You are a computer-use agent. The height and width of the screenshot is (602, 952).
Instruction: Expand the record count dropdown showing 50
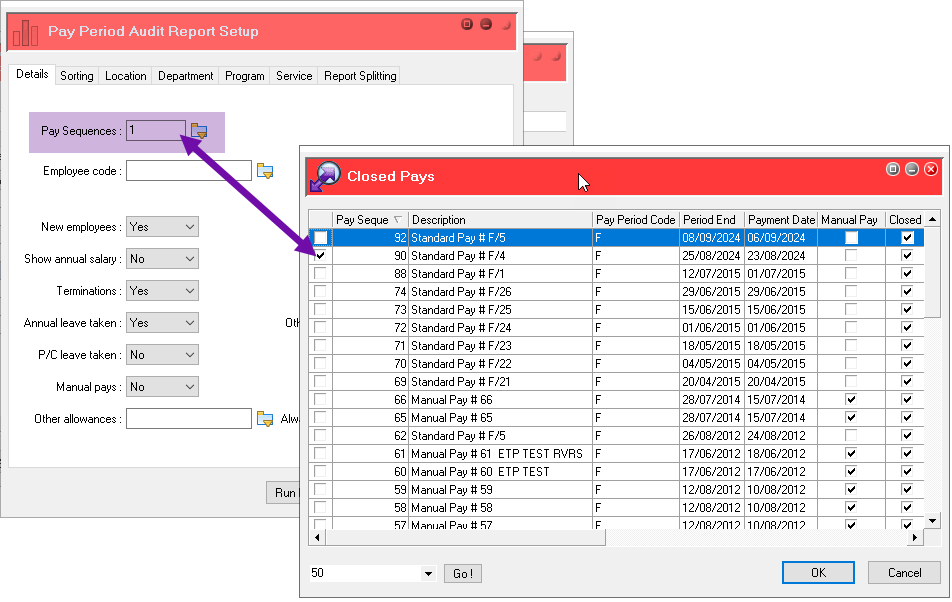pyautogui.click(x=429, y=574)
